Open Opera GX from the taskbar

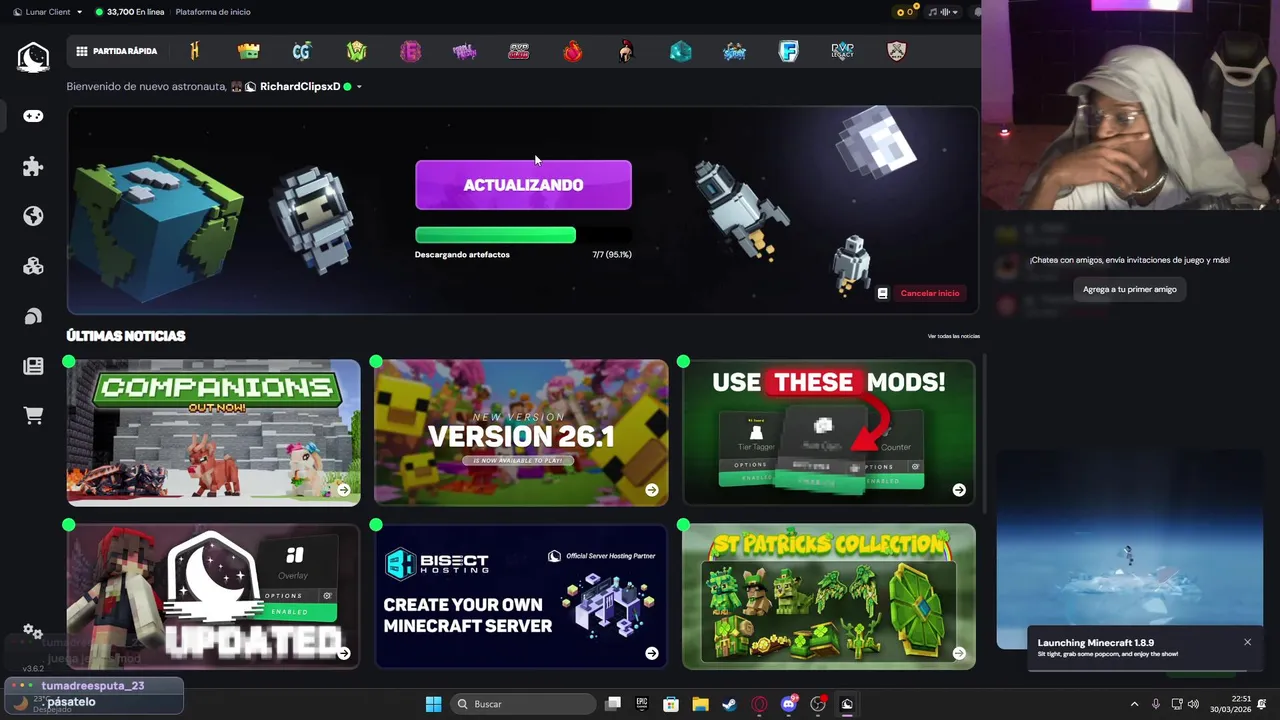tap(759, 704)
